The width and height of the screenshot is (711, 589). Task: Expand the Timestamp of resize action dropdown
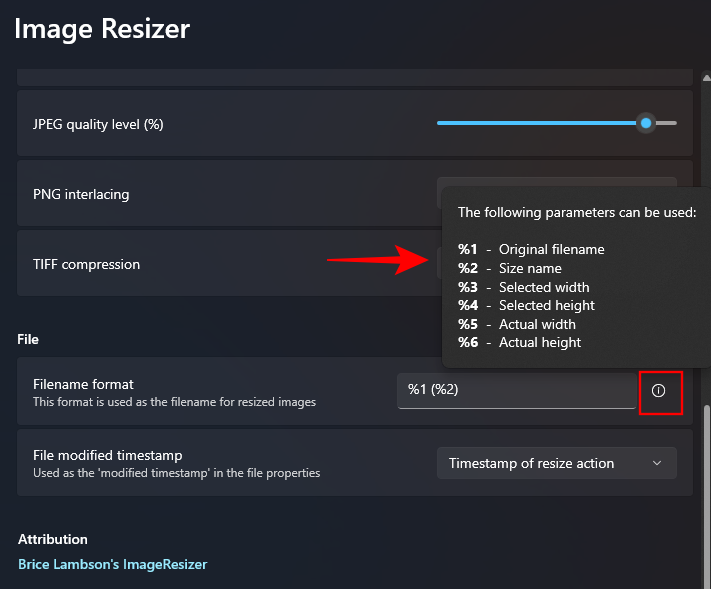pos(556,463)
